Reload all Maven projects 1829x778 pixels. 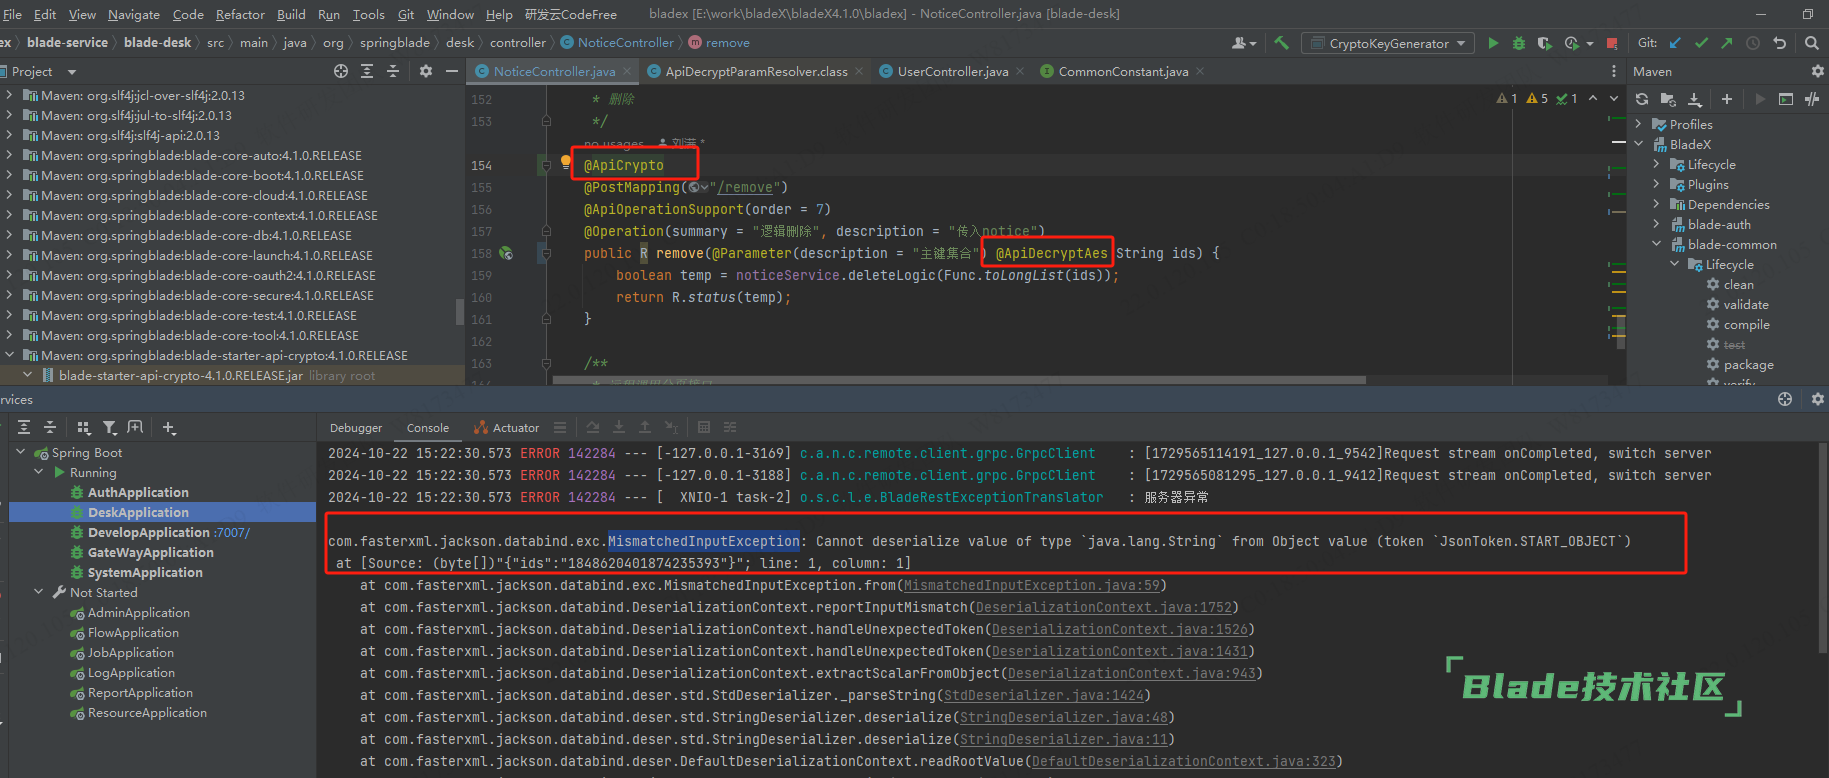point(1642,99)
